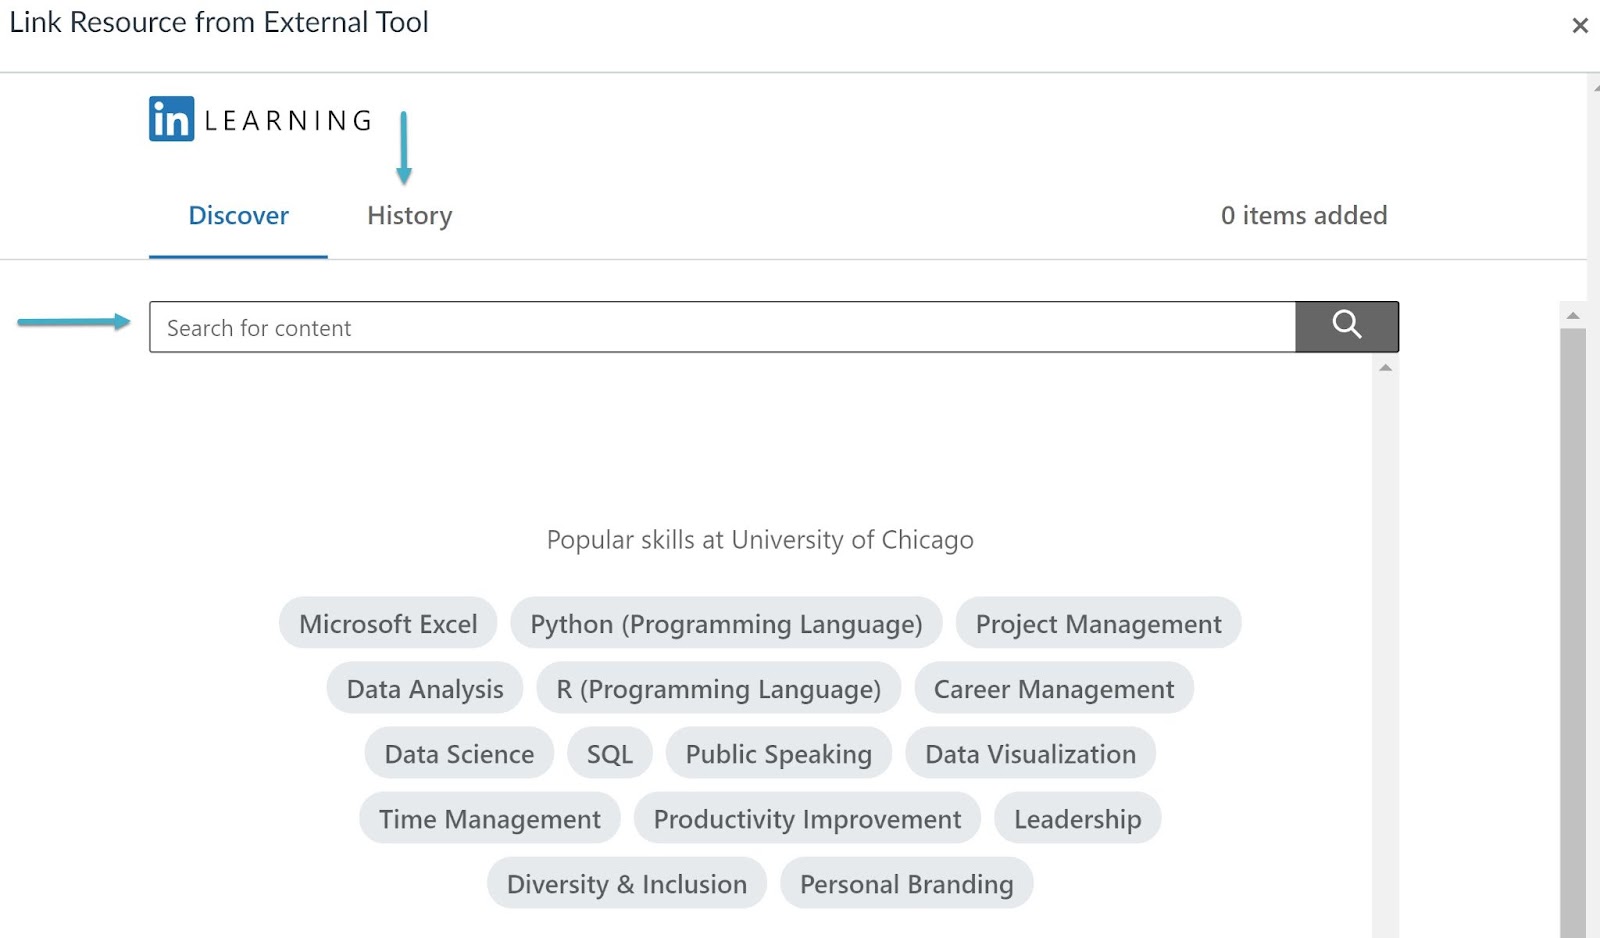The width and height of the screenshot is (1600, 938).
Task: Open the Public Speaking skill
Action: click(x=778, y=754)
